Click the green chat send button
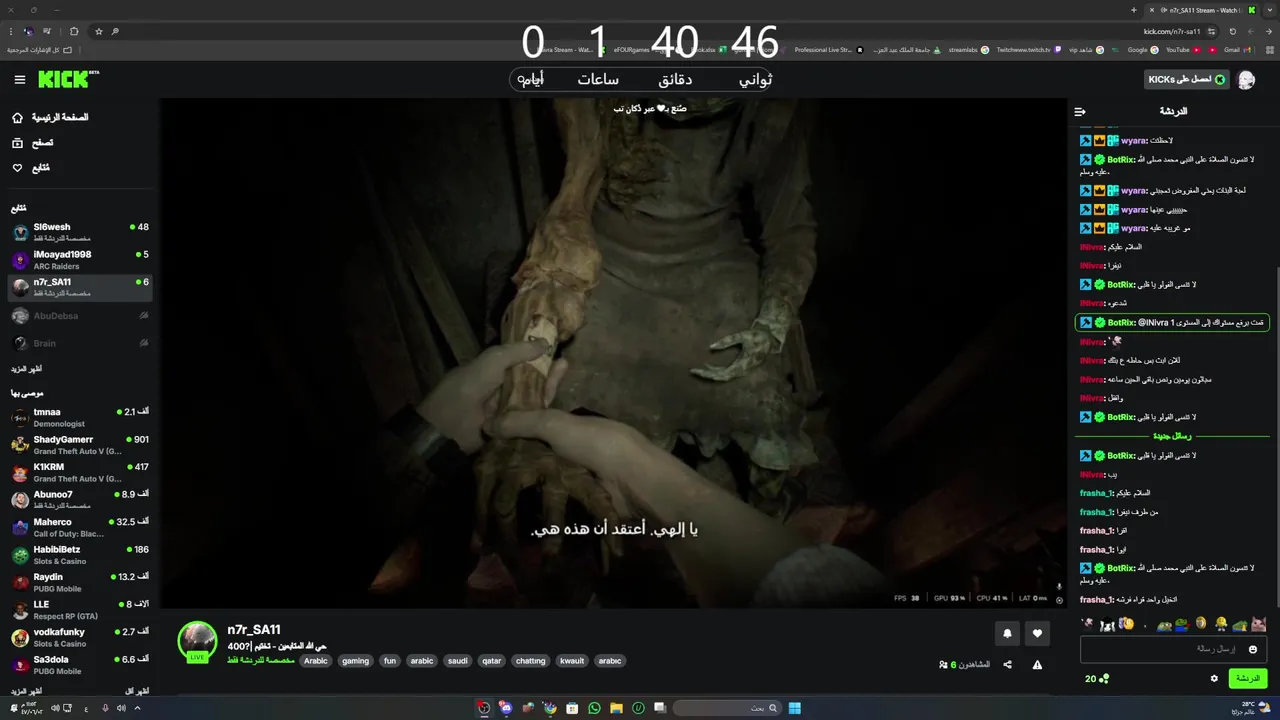The width and height of the screenshot is (1280, 720). [x=1247, y=679]
